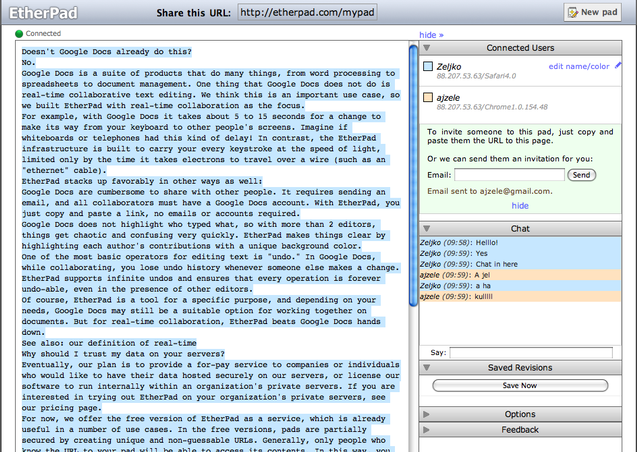
Task: Click chat message 'a ha'
Action: tap(483, 285)
